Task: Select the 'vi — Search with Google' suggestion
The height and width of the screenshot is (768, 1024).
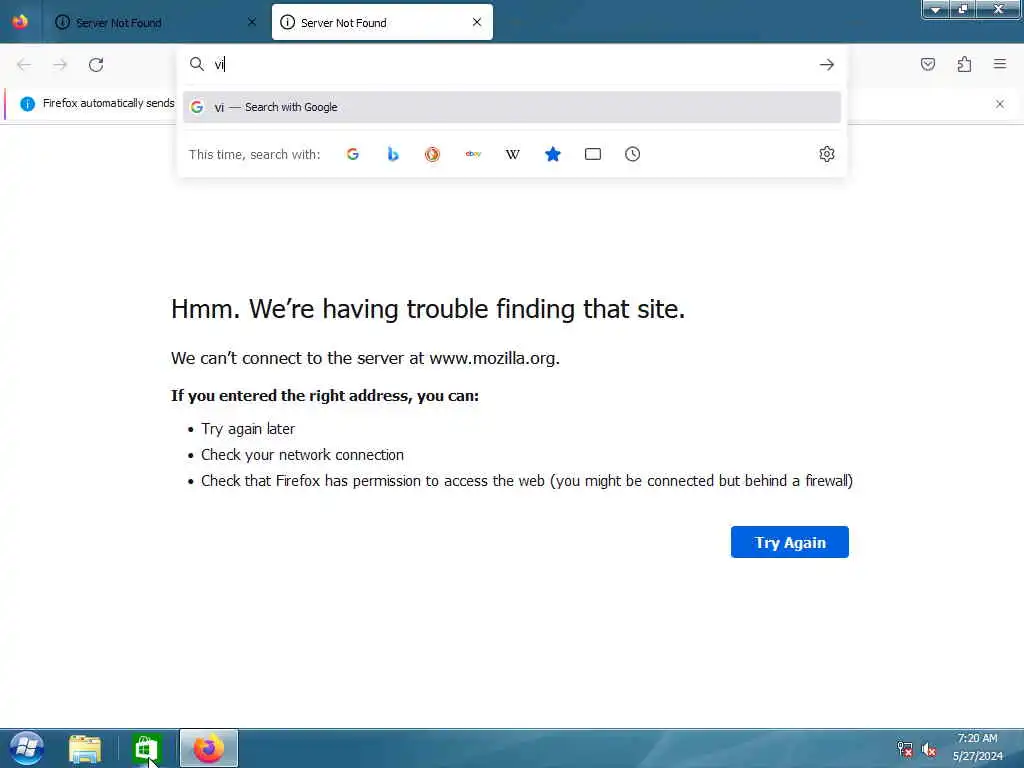Action: coord(512,107)
